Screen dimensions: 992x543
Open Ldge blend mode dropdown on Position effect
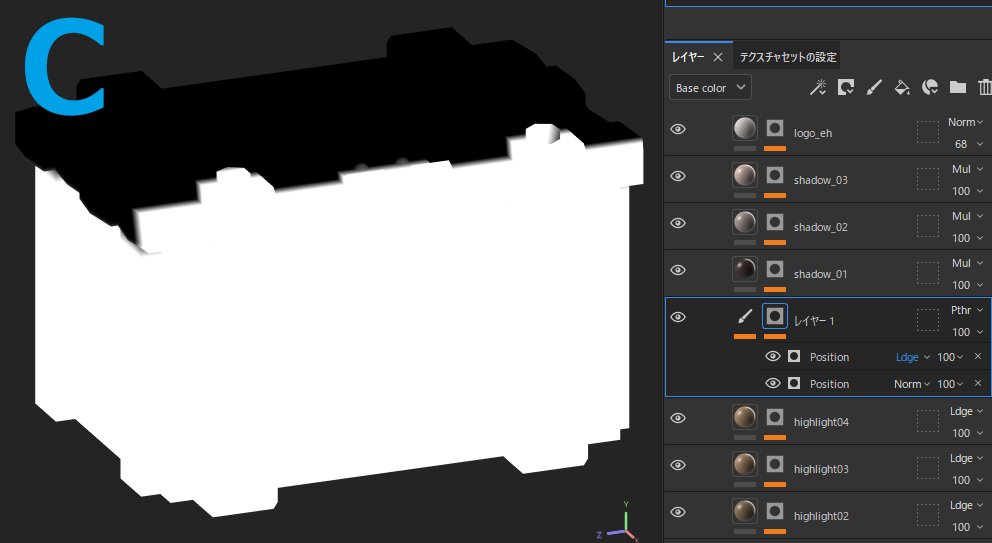(x=912, y=357)
